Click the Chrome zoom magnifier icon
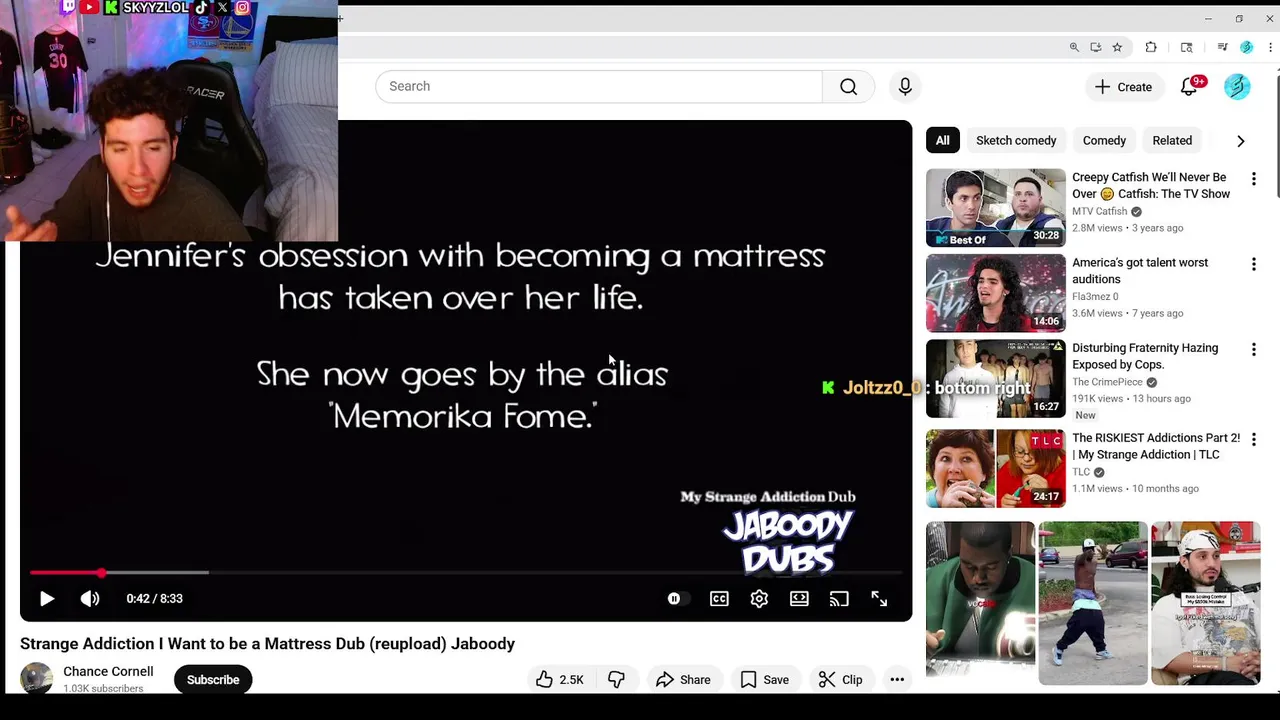 pos(1074,47)
